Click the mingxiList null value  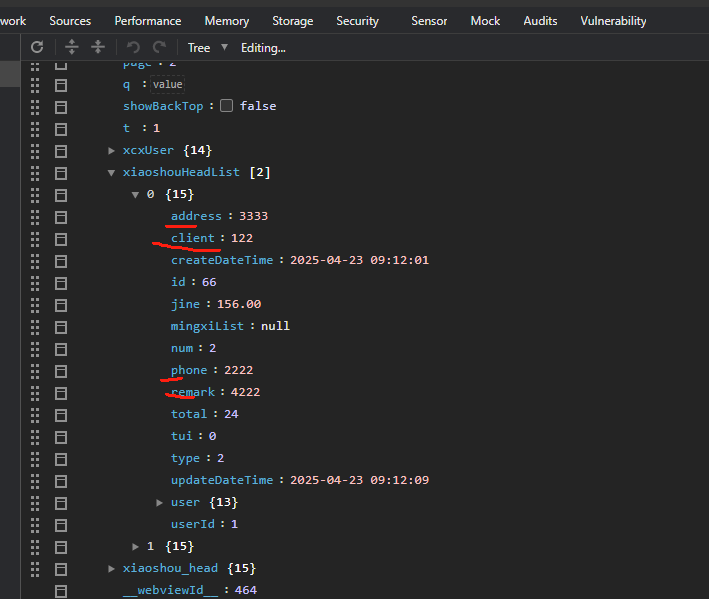(275, 326)
